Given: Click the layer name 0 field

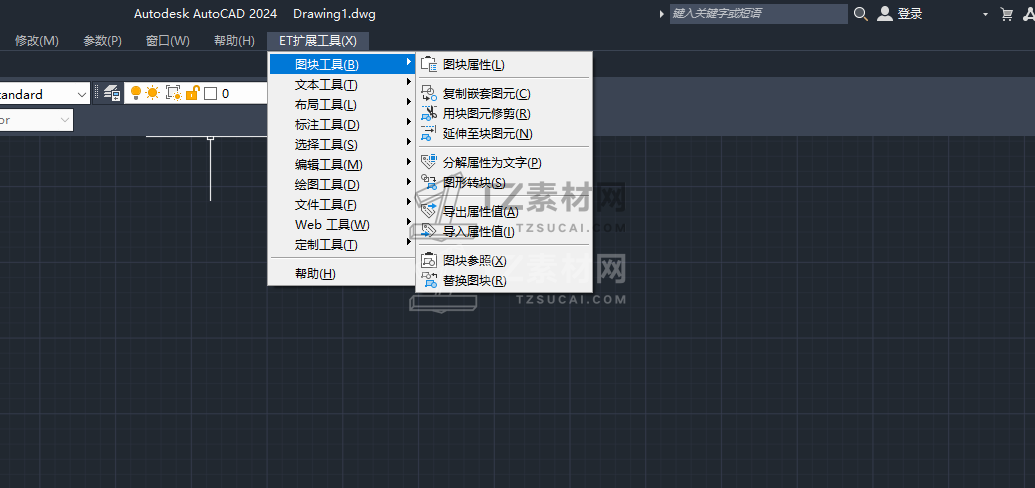Looking at the screenshot, I should [x=226, y=94].
